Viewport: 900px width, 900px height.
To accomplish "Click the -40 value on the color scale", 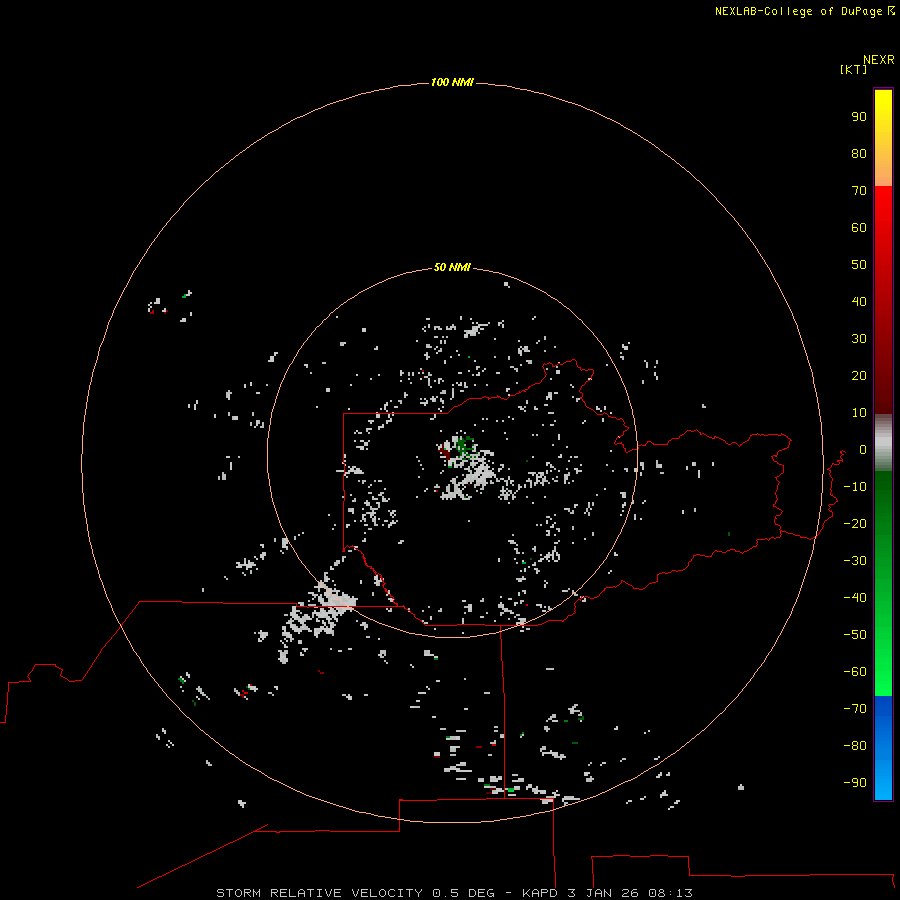I will click(x=855, y=598).
